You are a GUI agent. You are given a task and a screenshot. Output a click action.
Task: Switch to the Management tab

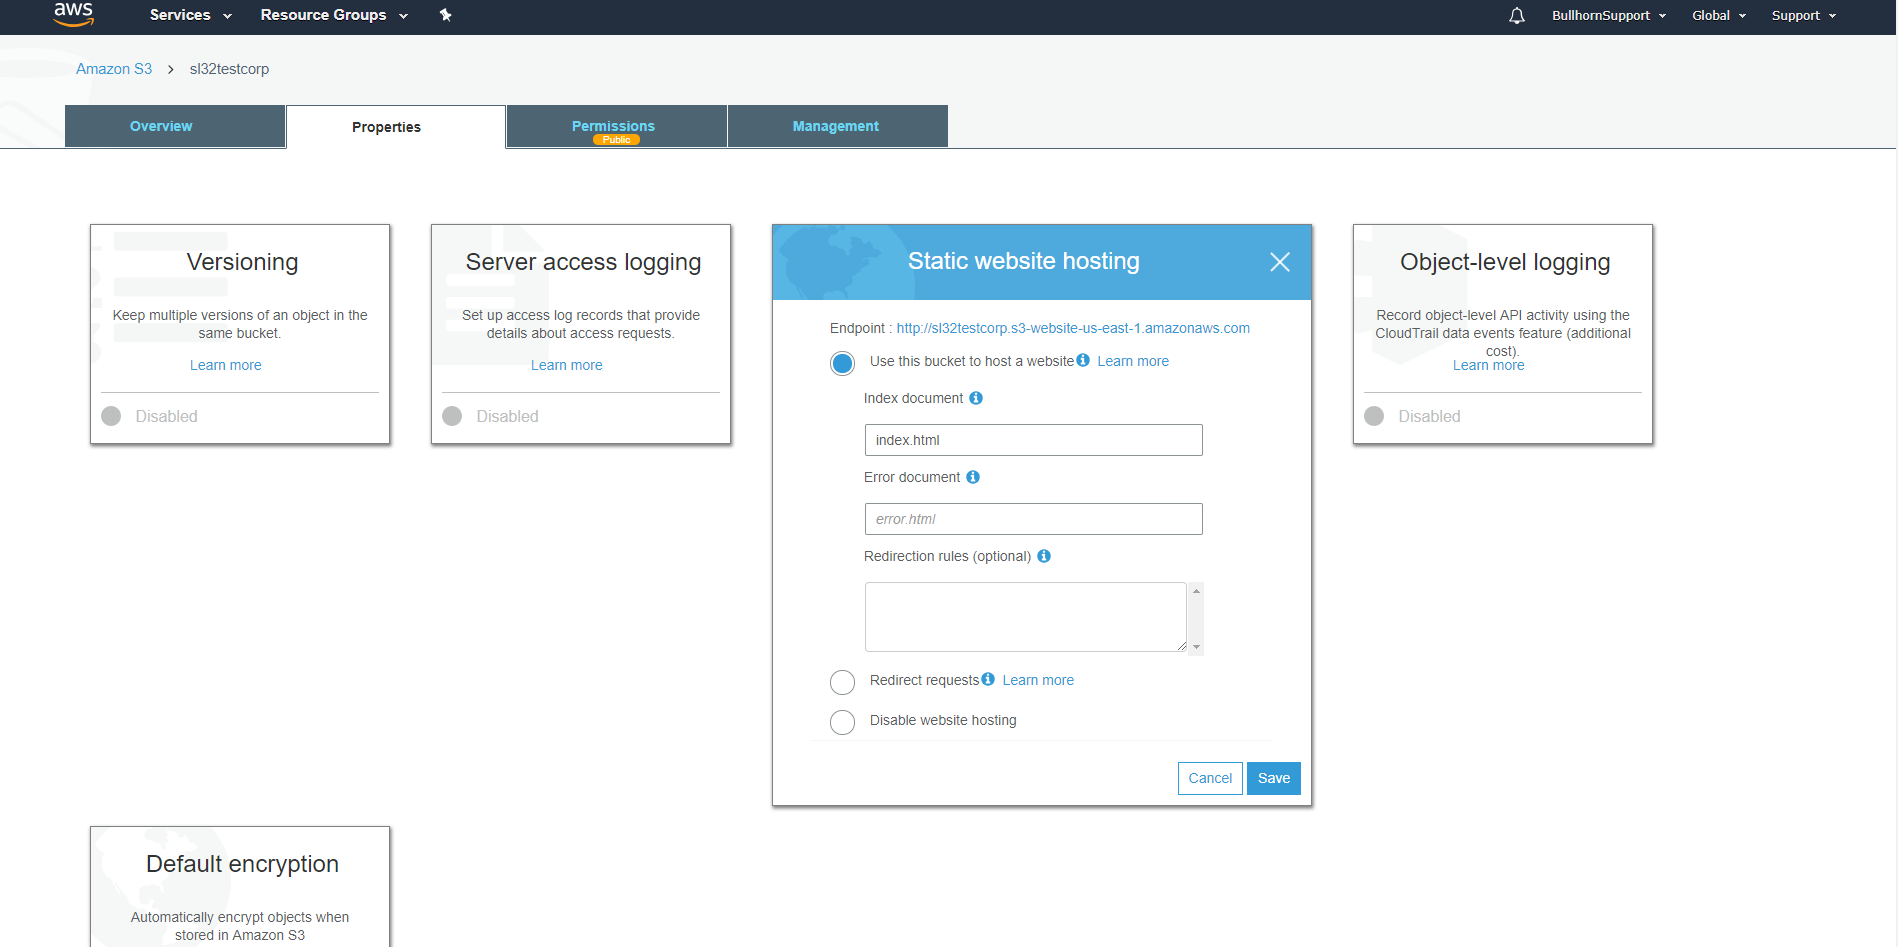pos(838,126)
